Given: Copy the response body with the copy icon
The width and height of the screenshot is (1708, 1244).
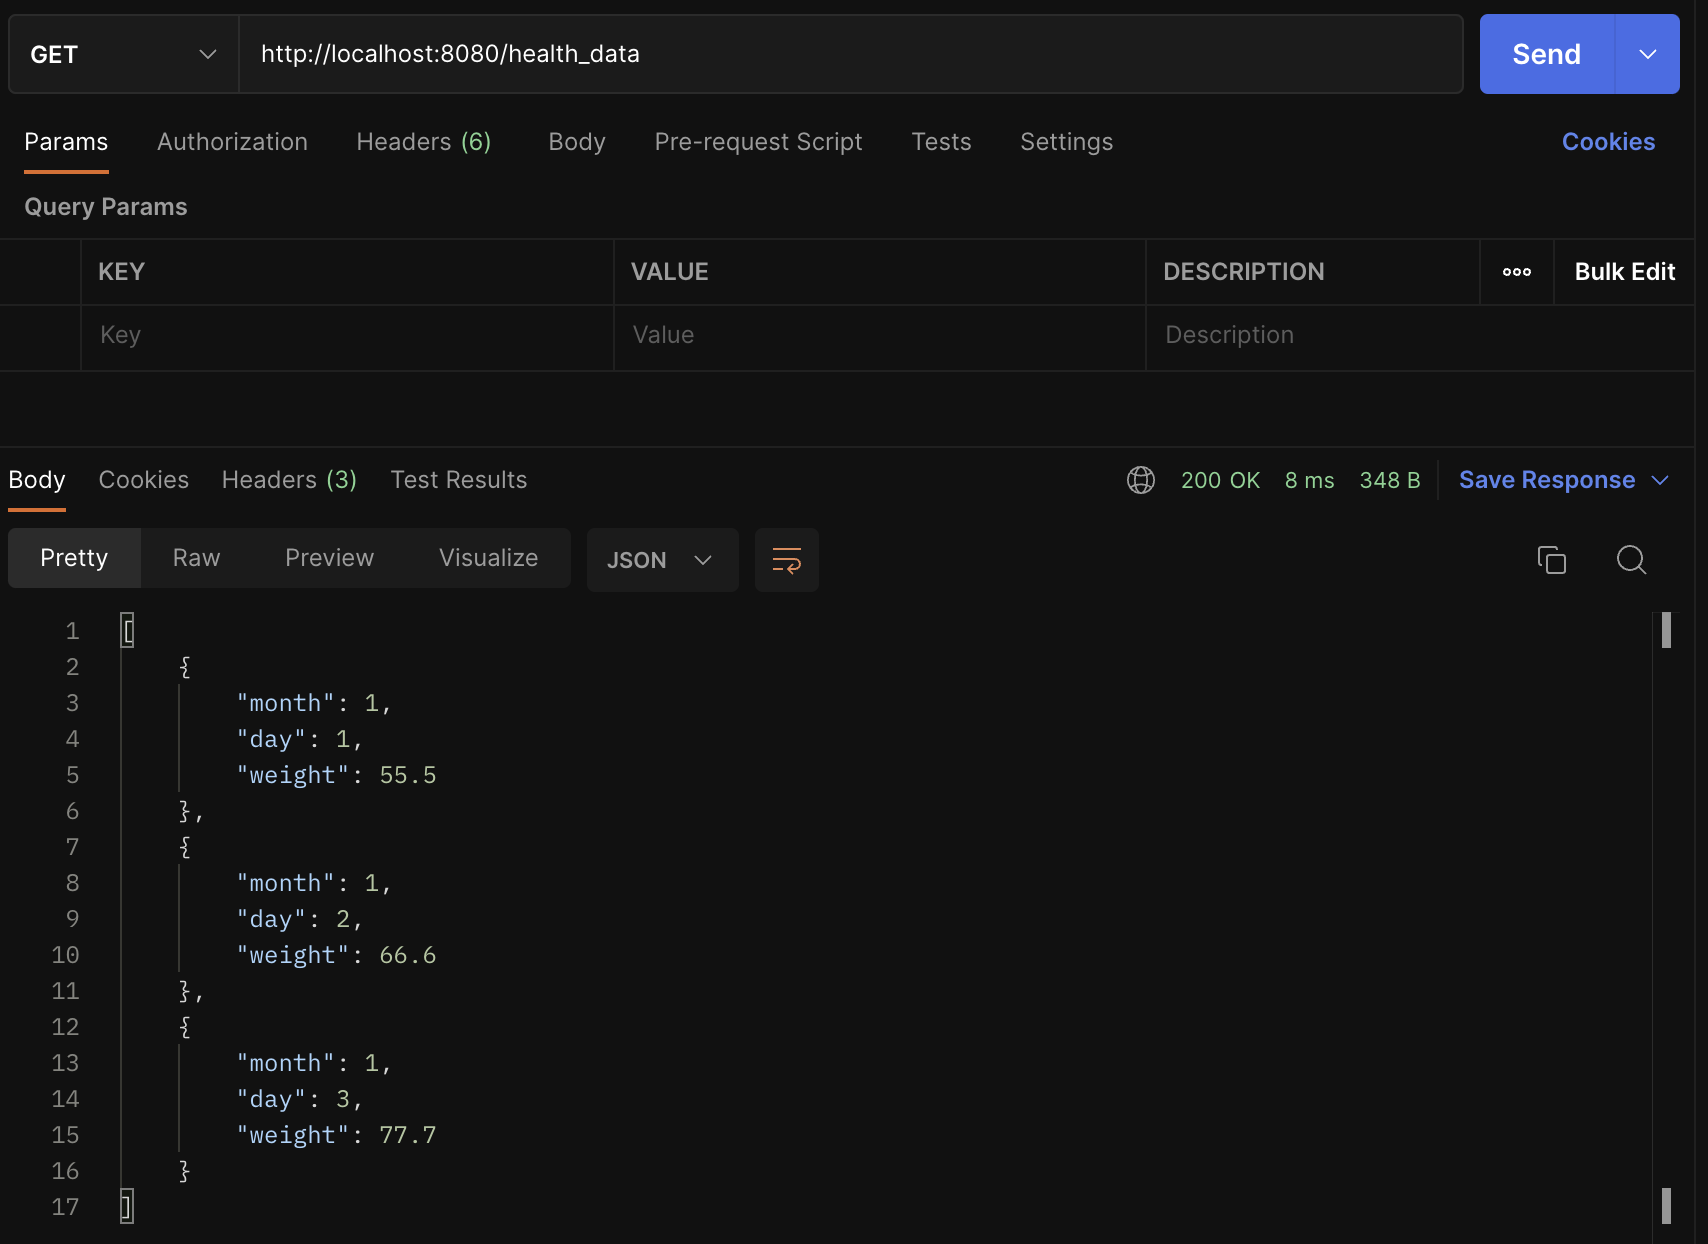Looking at the screenshot, I should tap(1552, 560).
